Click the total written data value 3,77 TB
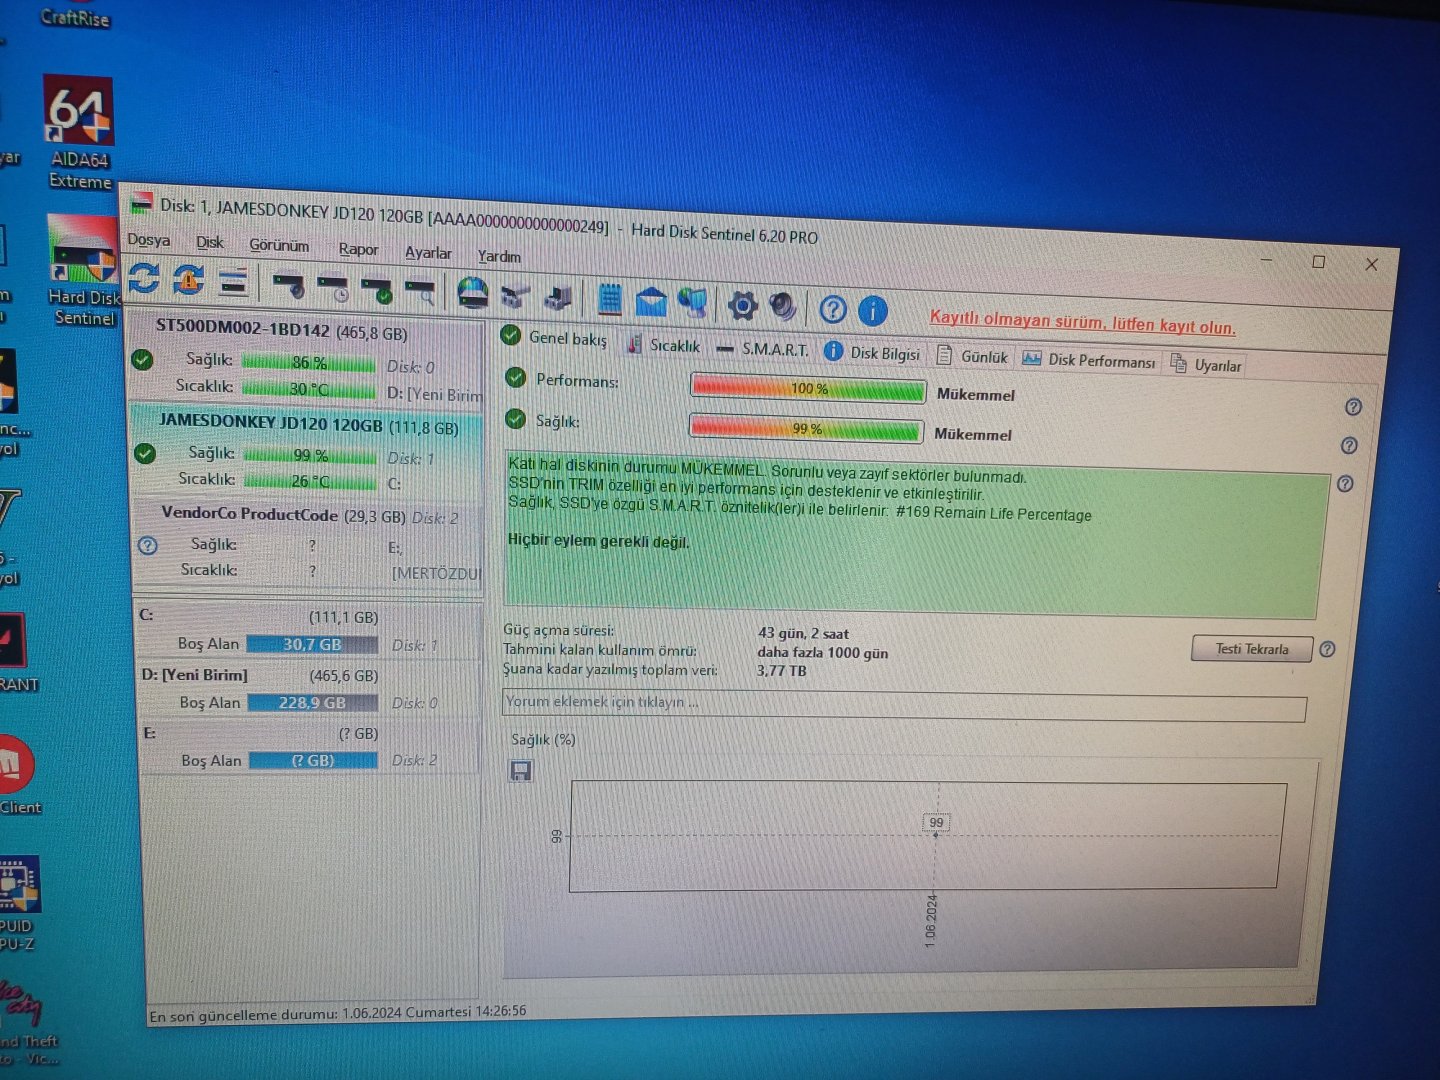The height and width of the screenshot is (1080, 1440). pos(781,670)
